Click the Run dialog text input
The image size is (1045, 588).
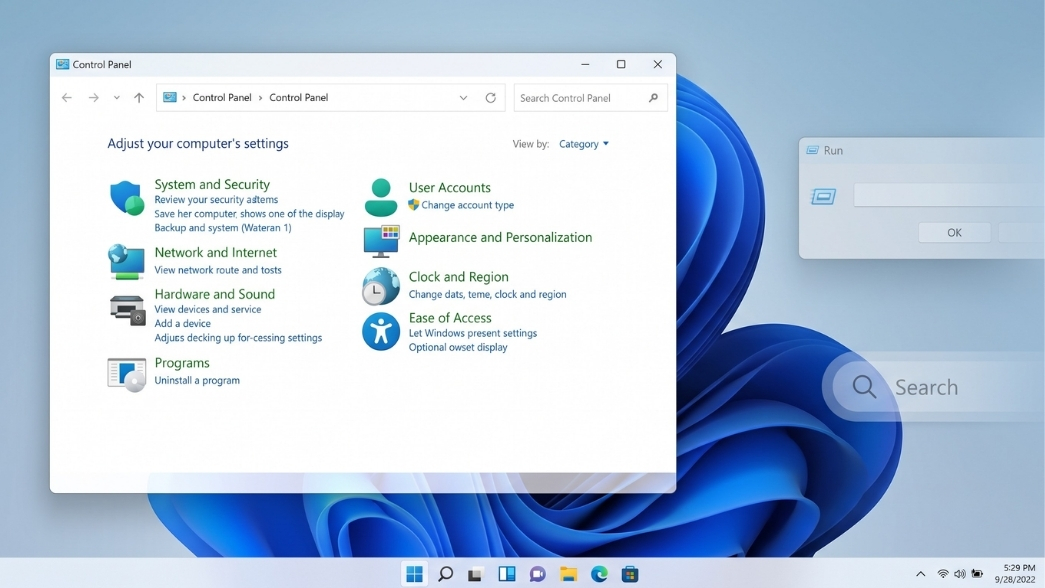point(949,195)
